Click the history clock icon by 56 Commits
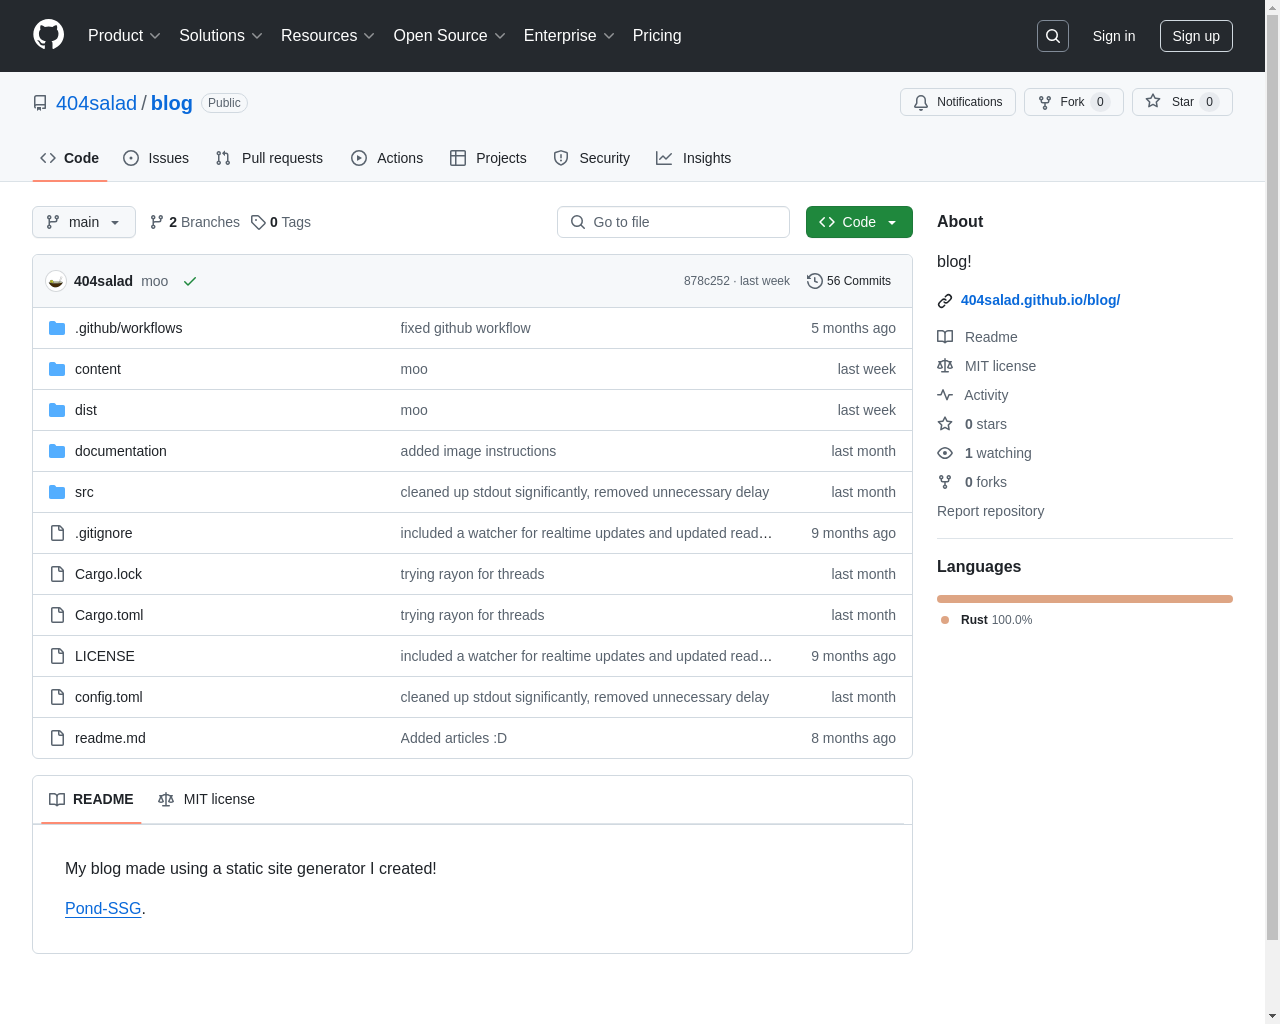 pyautogui.click(x=815, y=281)
